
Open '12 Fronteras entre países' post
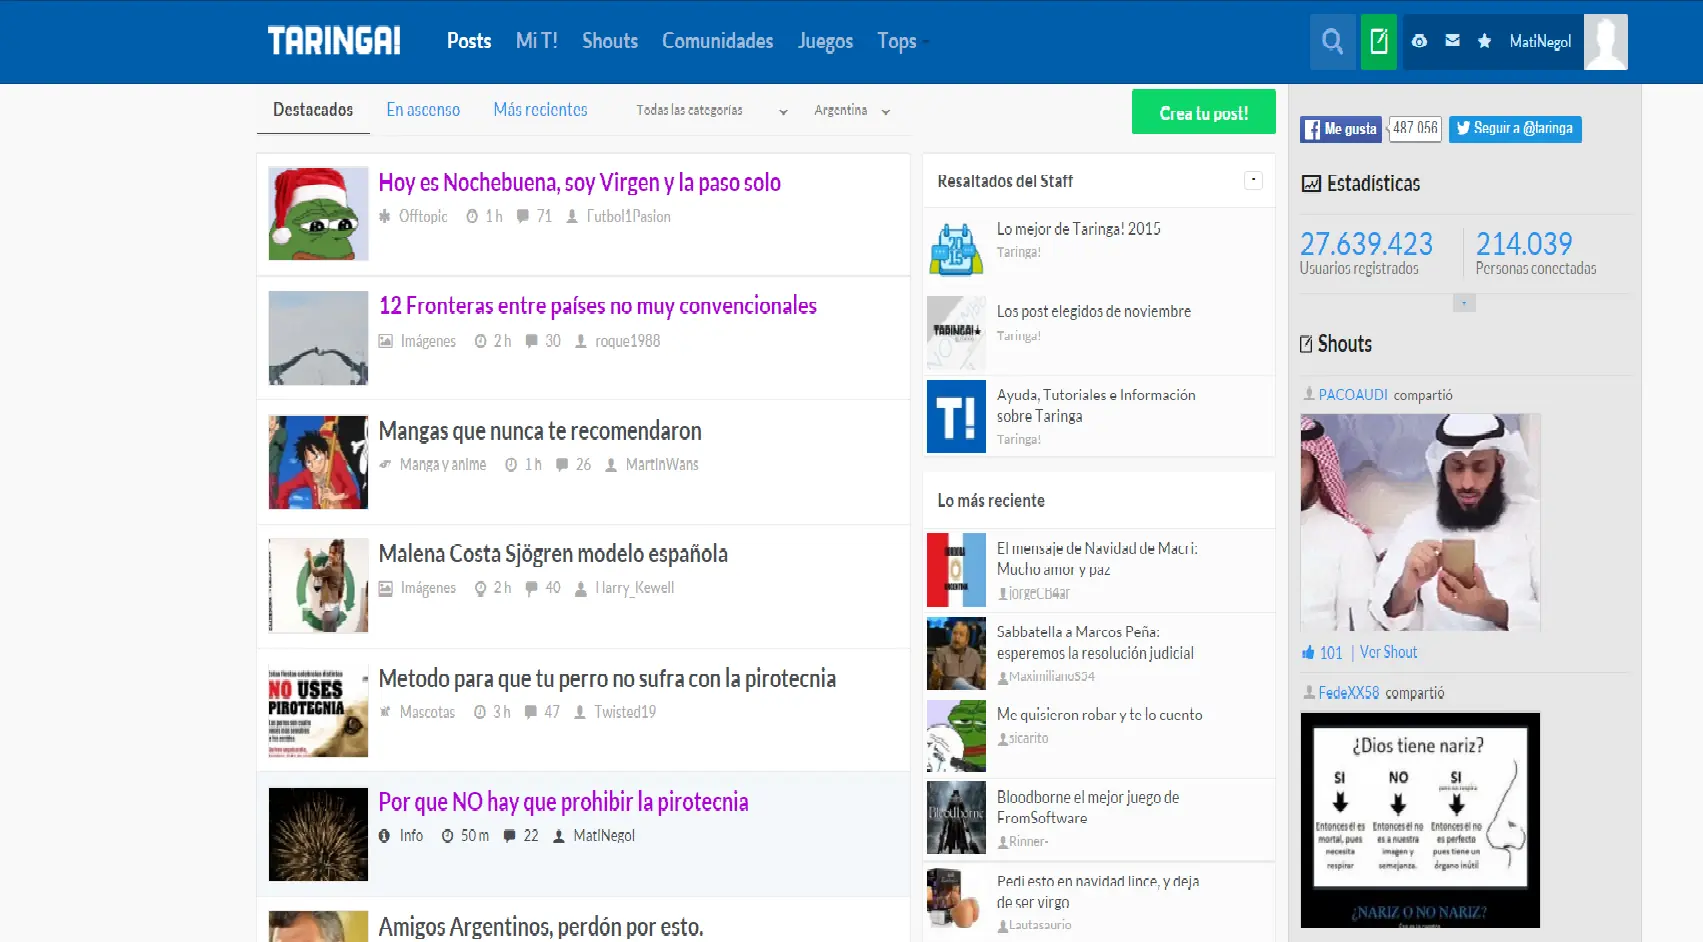coord(598,306)
